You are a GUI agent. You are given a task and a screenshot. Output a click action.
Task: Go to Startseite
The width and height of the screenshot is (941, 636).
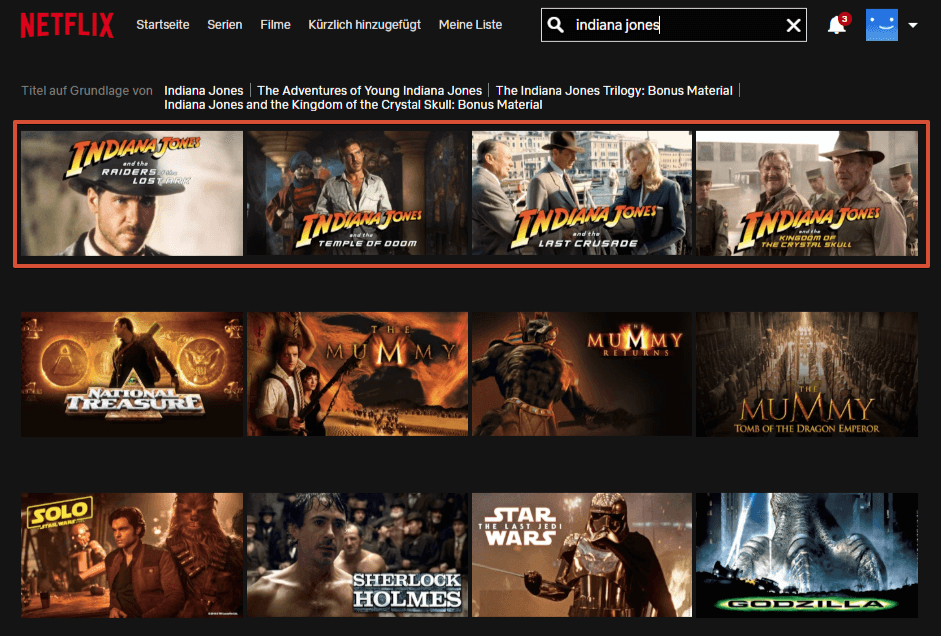[163, 25]
